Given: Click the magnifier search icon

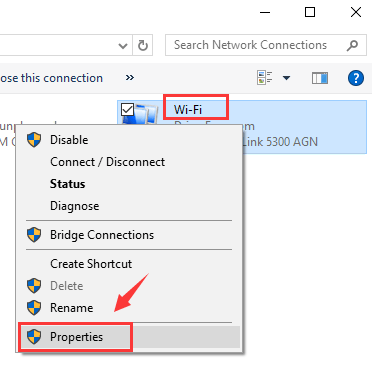Looking at the screenshot, I should pos(352,45).
